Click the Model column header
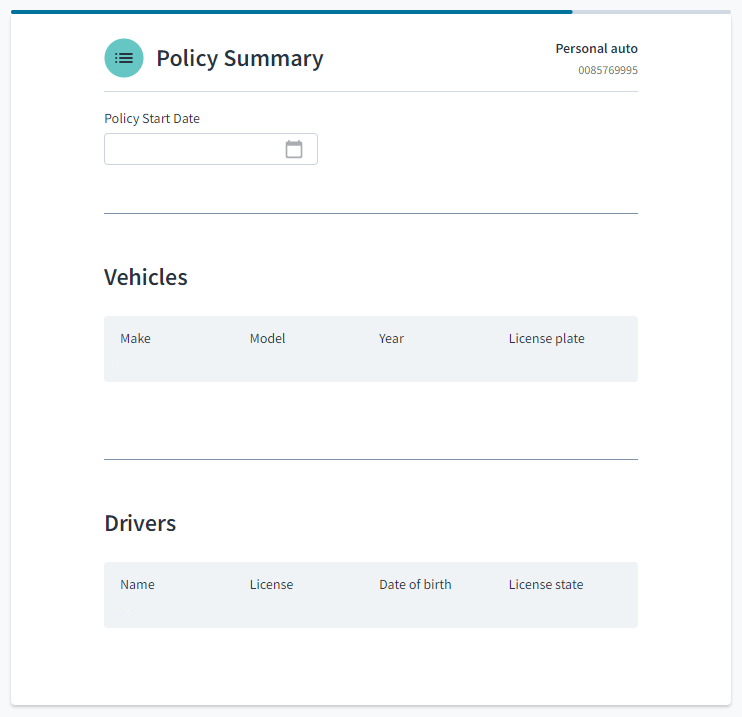Viewport: 742px width, 717px height. pyautogui.click(x=267, y=338)
